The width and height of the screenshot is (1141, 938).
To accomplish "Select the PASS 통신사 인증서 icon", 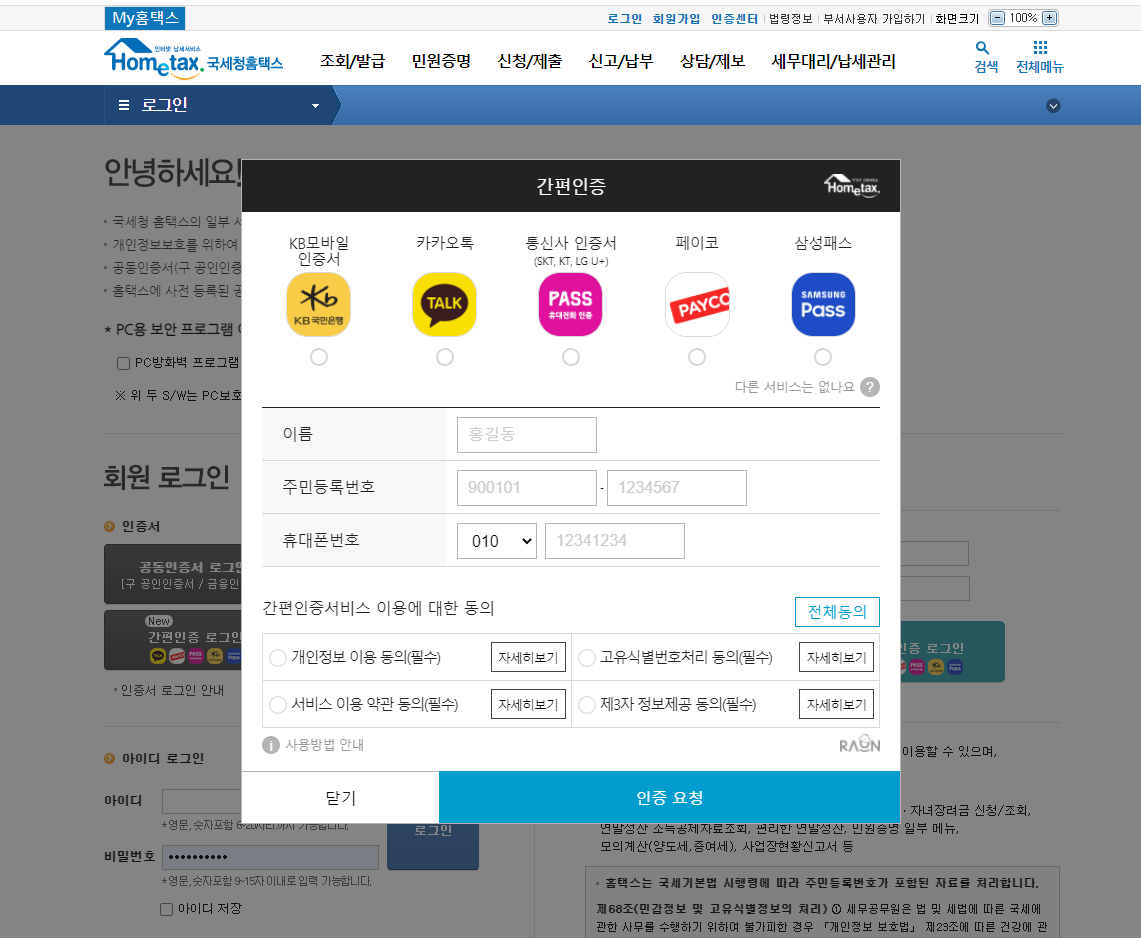I will pos(570,304).
